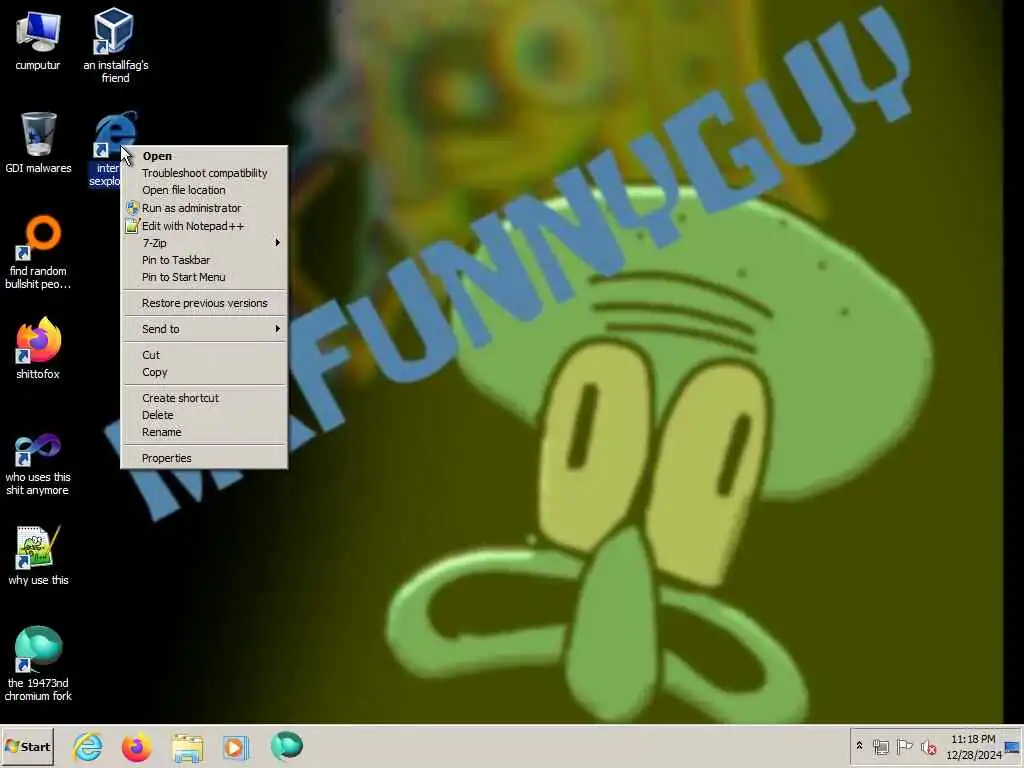Choose Restore previous versions

pos(204,303)
